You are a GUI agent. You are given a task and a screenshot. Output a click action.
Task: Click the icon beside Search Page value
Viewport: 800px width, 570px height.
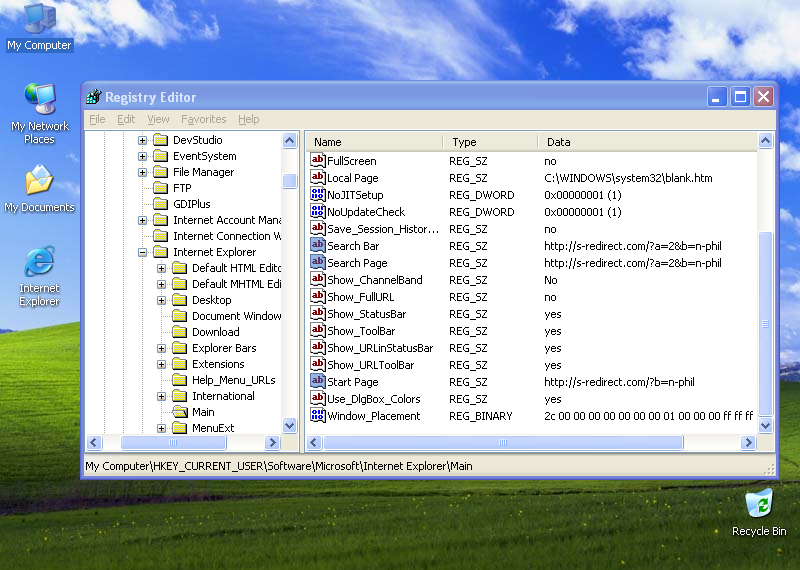[317, 262]
